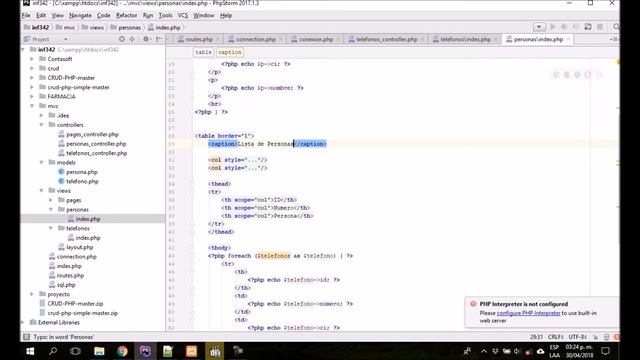Switch to telefonos_controller.php tab
Screen dimensions: 640x360
[x=386, y=39]
